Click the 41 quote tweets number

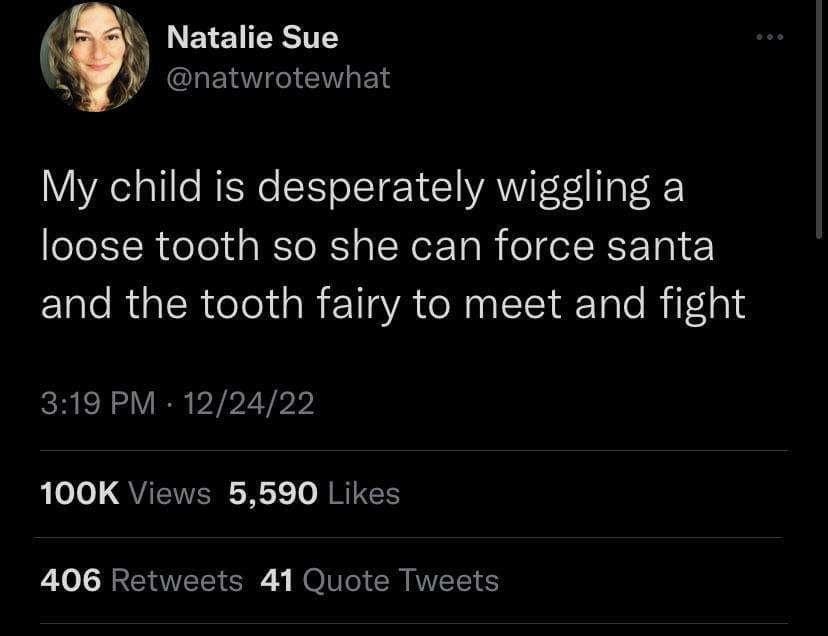pyautogui.click(x=275, y=580)
